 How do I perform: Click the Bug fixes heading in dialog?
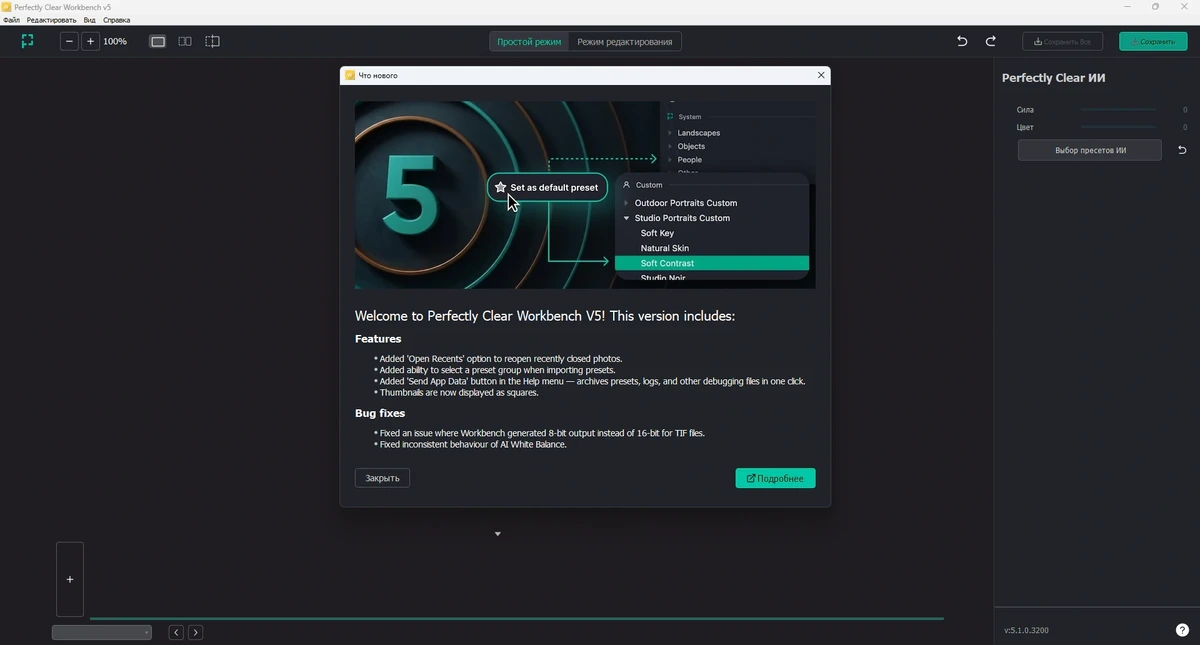(380, 413)
